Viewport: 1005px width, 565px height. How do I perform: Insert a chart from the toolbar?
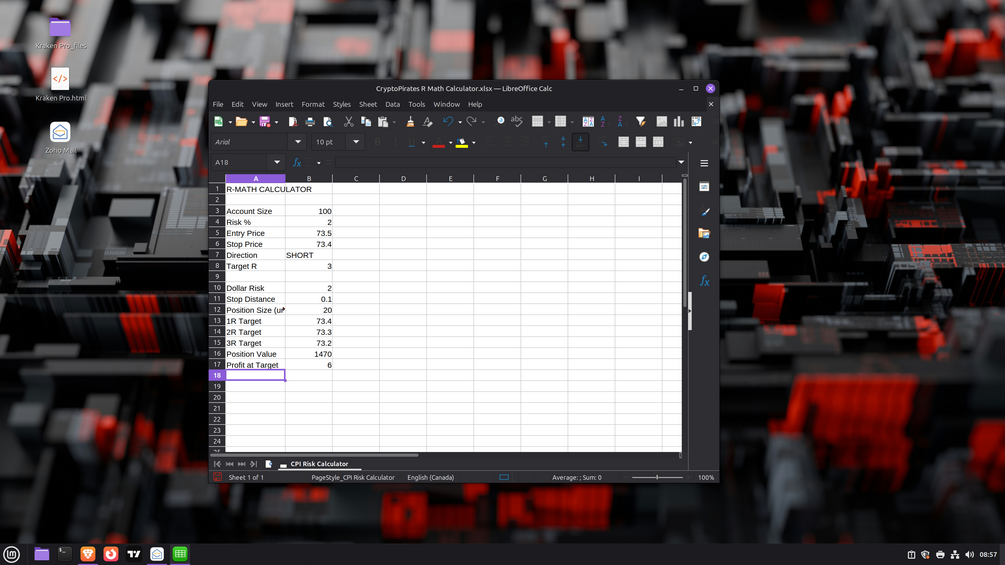click(679, 122)
